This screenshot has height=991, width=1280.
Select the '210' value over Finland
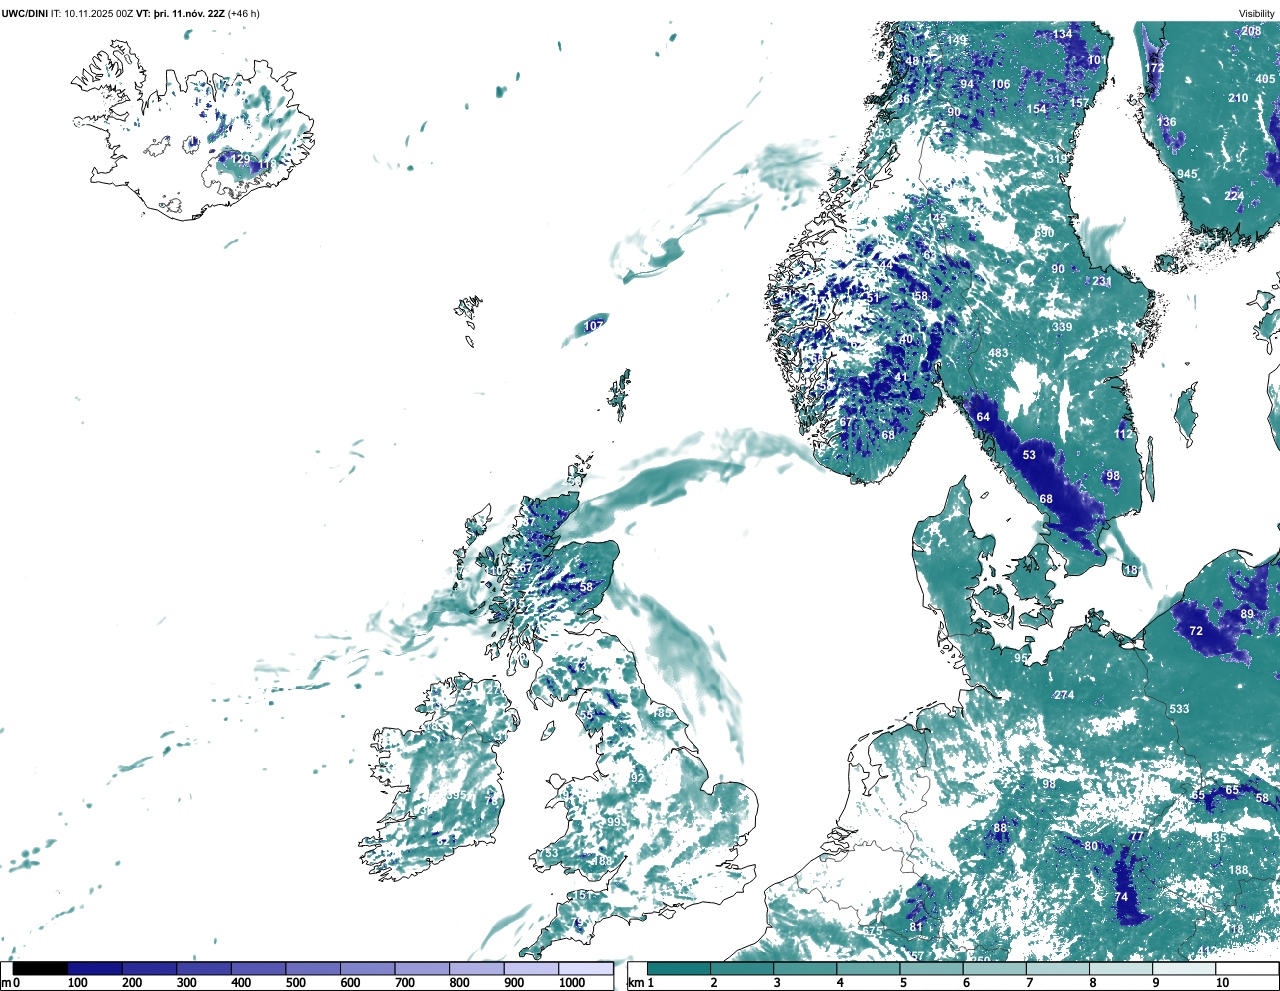(1238, 98)
